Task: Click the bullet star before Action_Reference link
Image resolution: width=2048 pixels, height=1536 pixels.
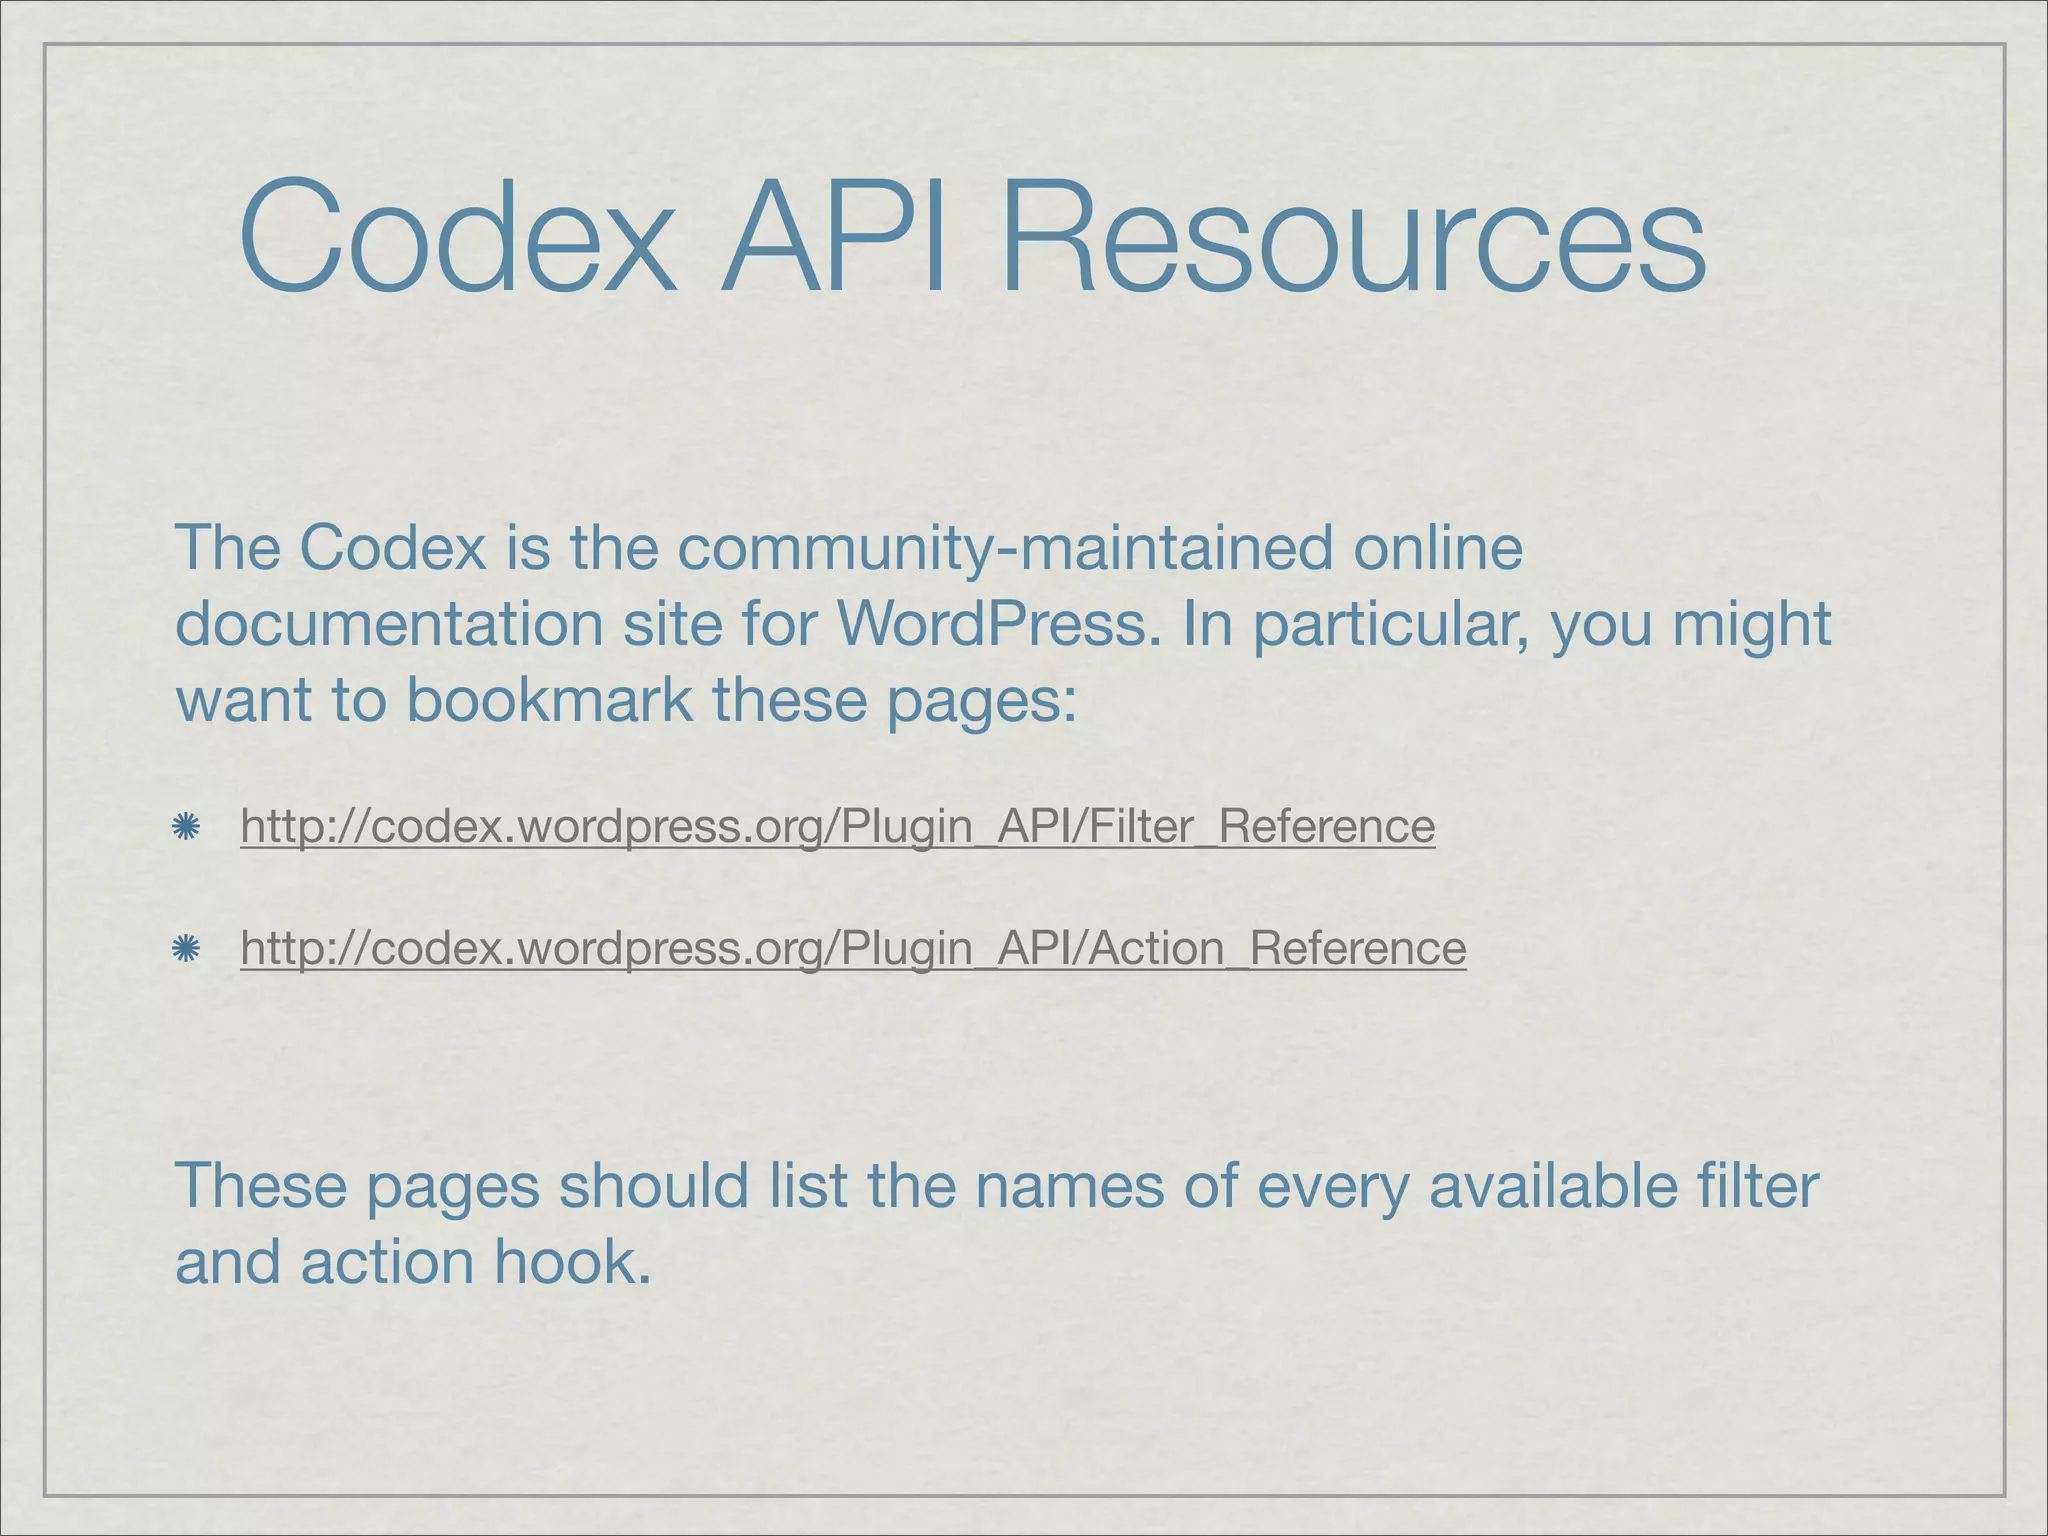Action: pos(185,949)
